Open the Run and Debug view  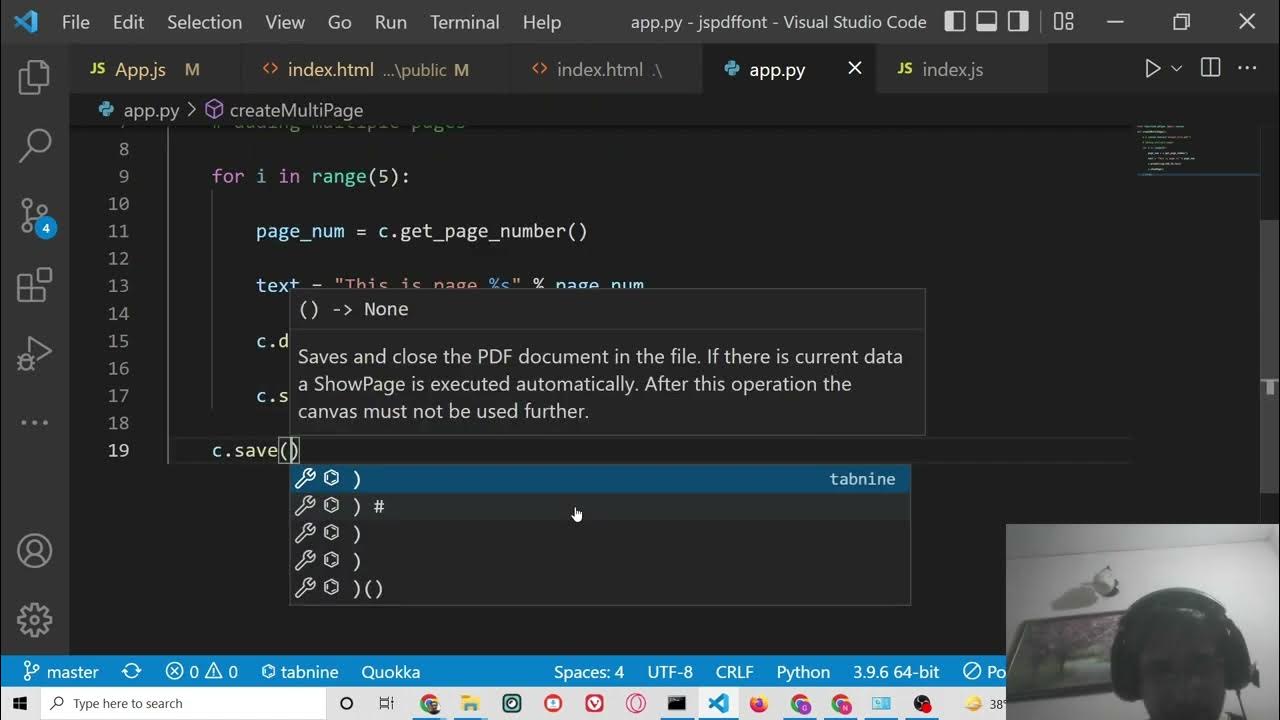tap(34, 353)
